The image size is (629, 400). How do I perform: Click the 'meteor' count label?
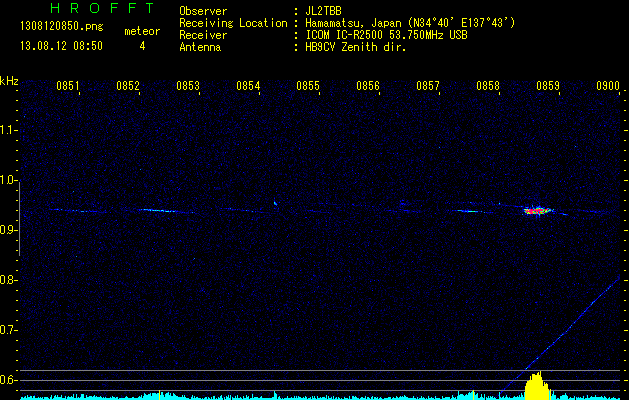[x=142, y=31]
